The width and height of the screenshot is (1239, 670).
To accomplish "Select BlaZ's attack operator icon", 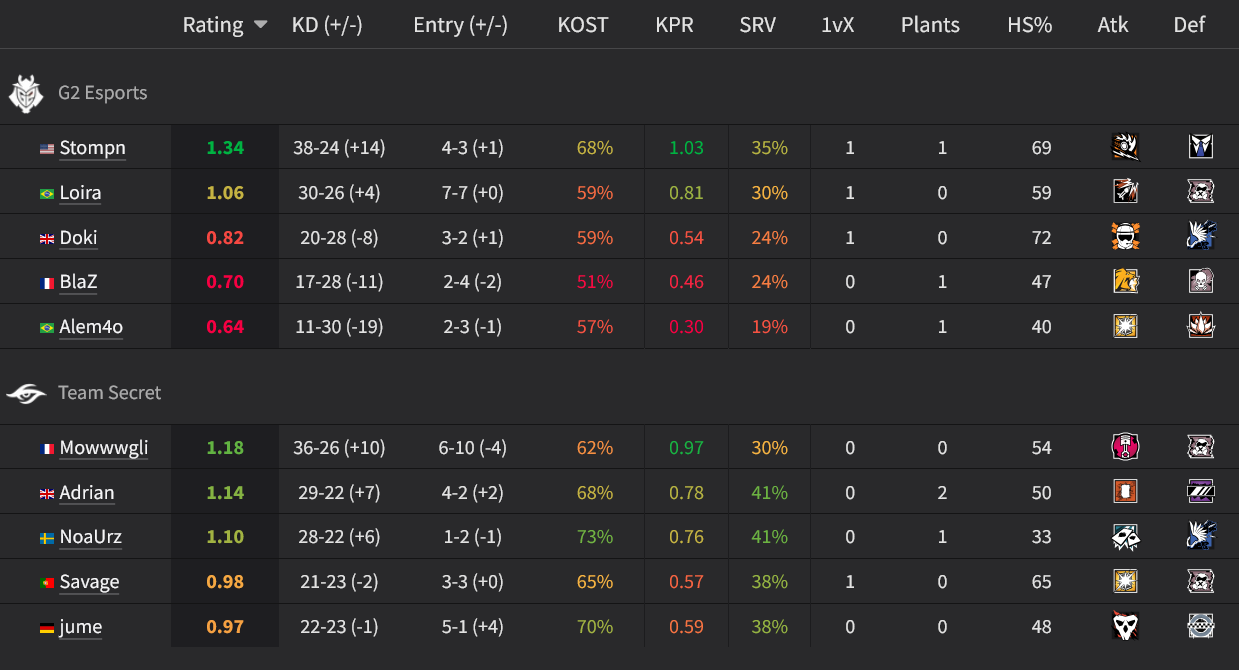I will [x=1125, y=282].
